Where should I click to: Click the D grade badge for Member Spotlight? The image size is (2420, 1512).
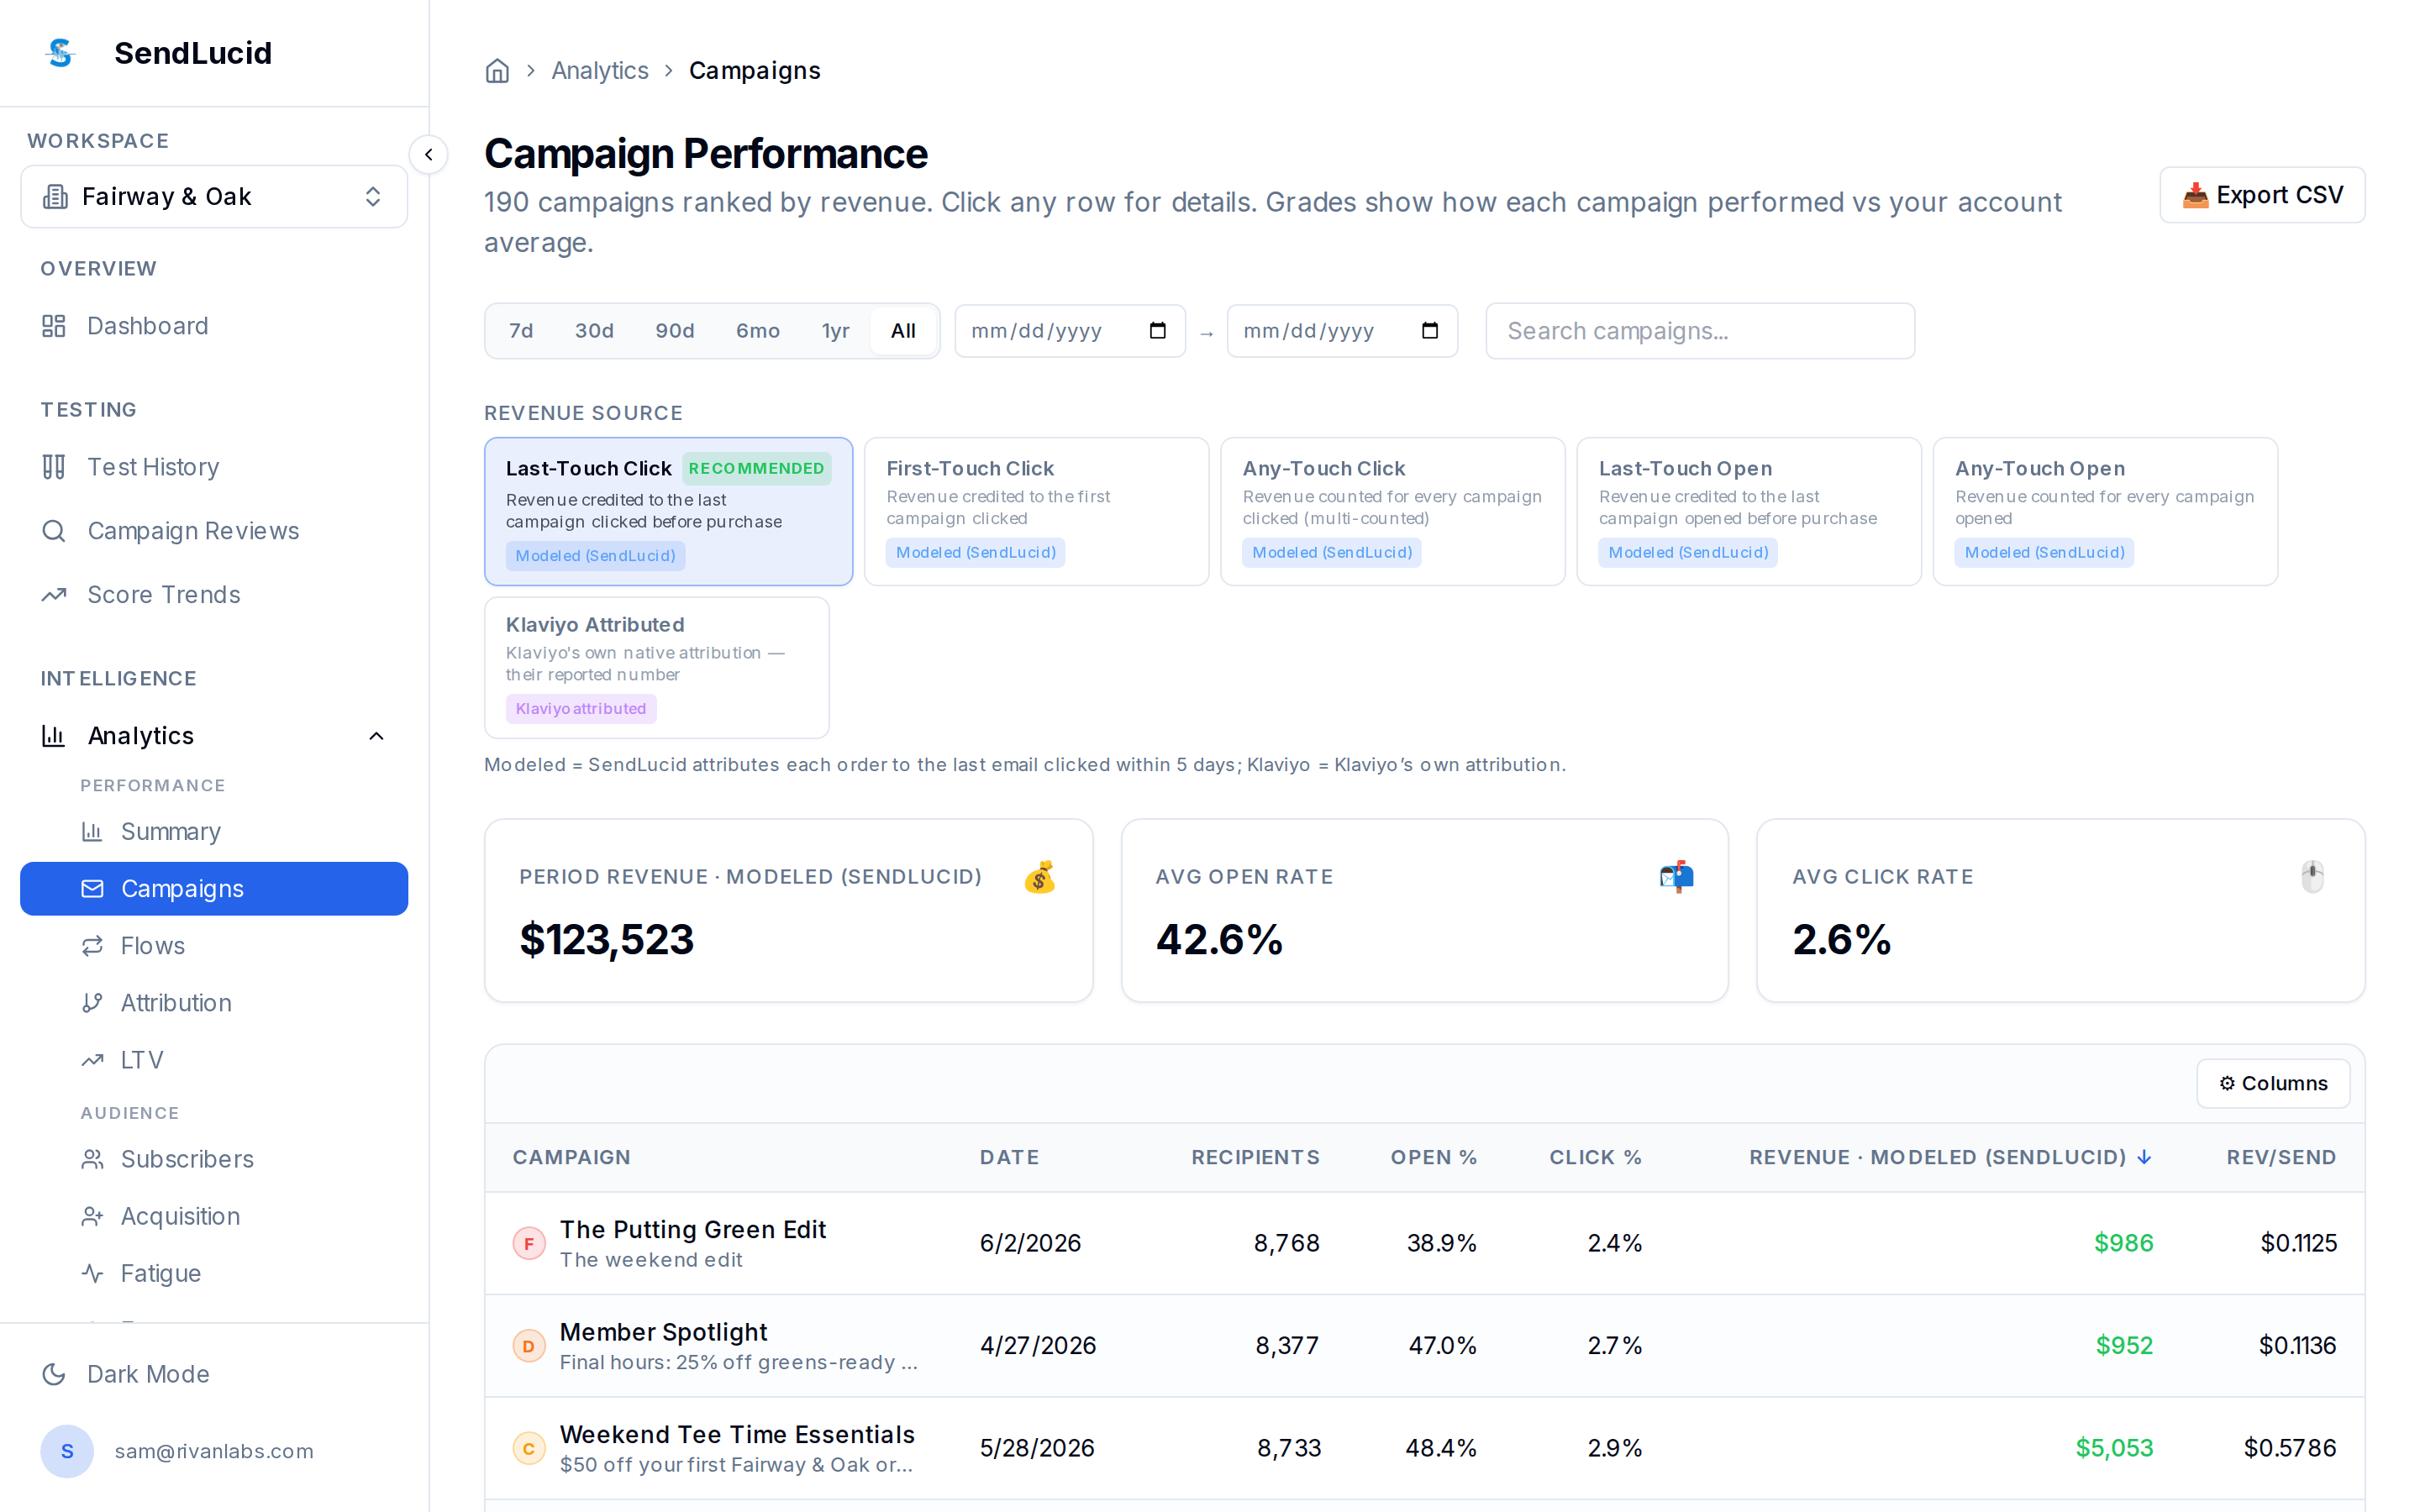tap(529, 1346)
